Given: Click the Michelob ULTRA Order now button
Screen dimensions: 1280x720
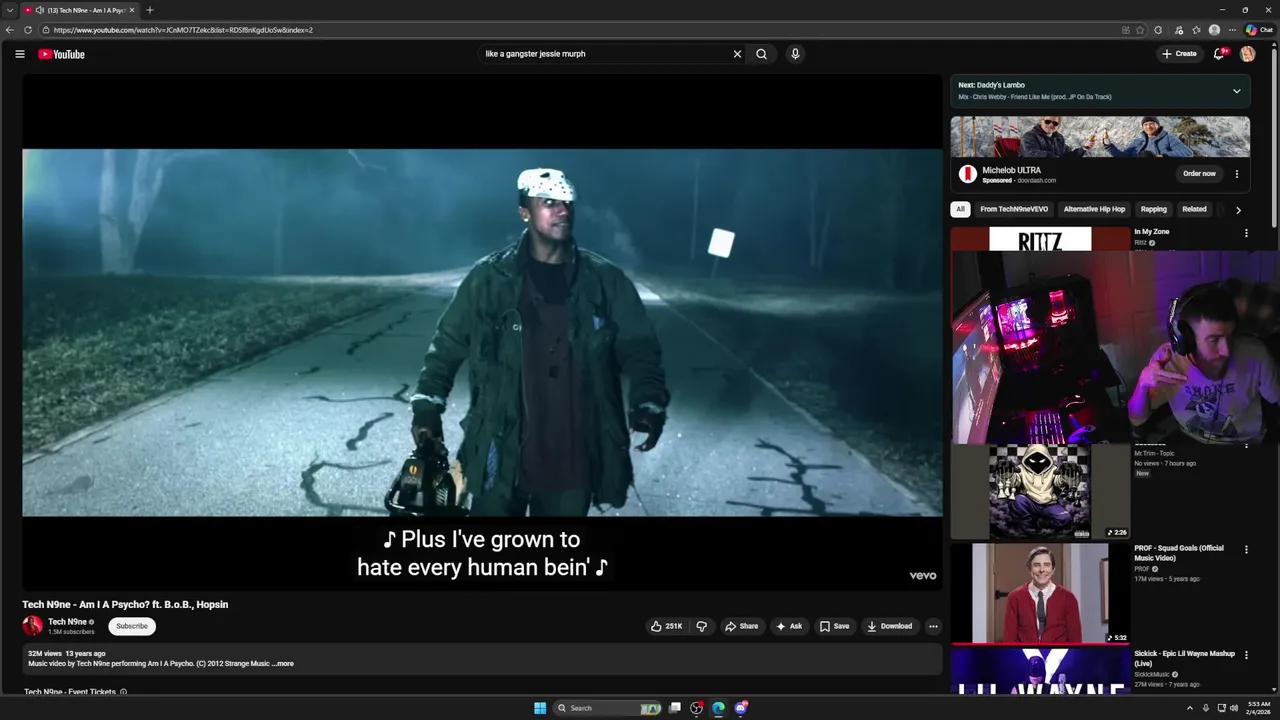Looking at the screenshot, I should pyautogui.click(x=1199, y=174).
